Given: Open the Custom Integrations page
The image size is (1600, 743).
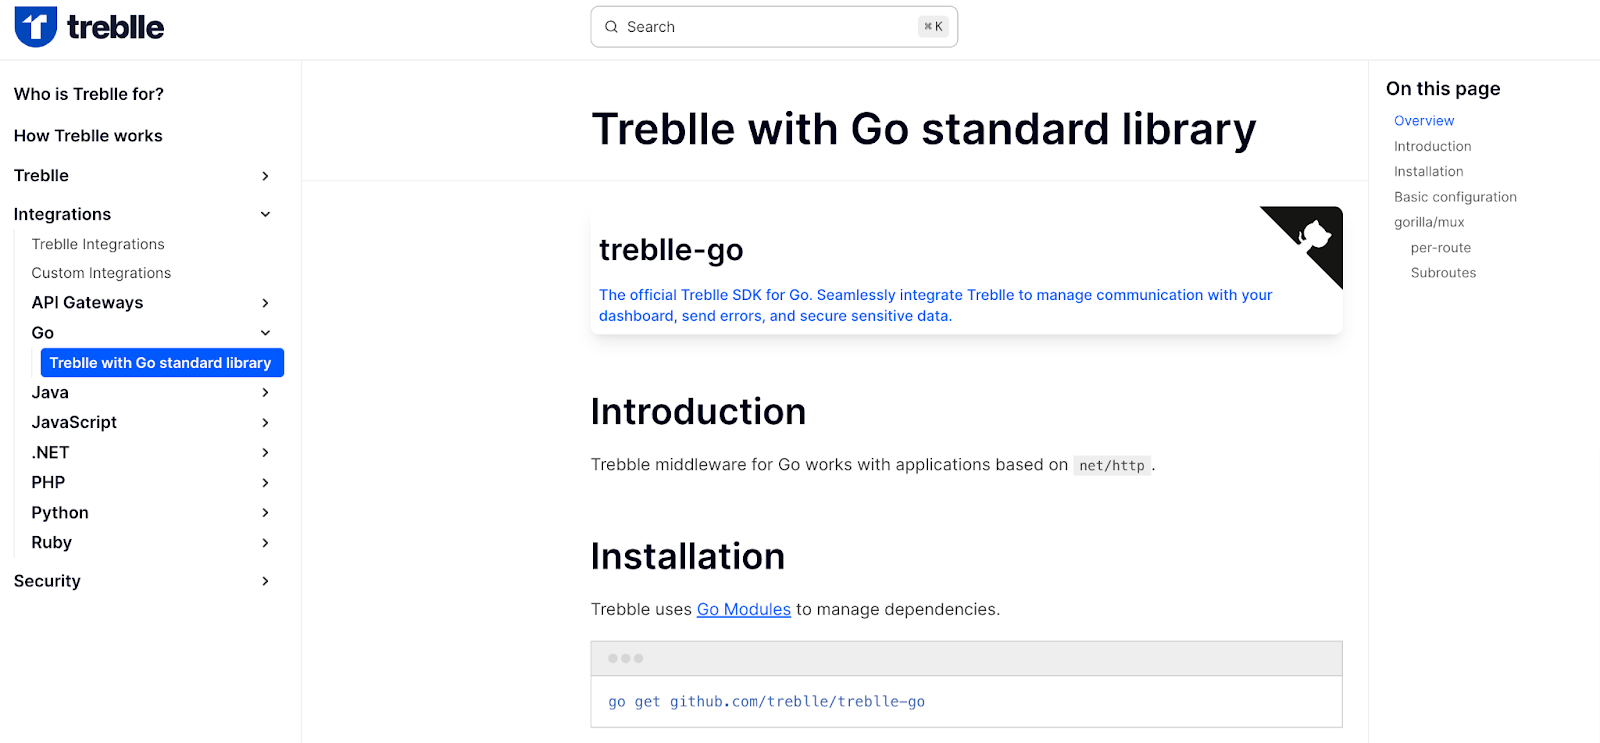Looking at the screenshot, I should click(x=101, y=273).
